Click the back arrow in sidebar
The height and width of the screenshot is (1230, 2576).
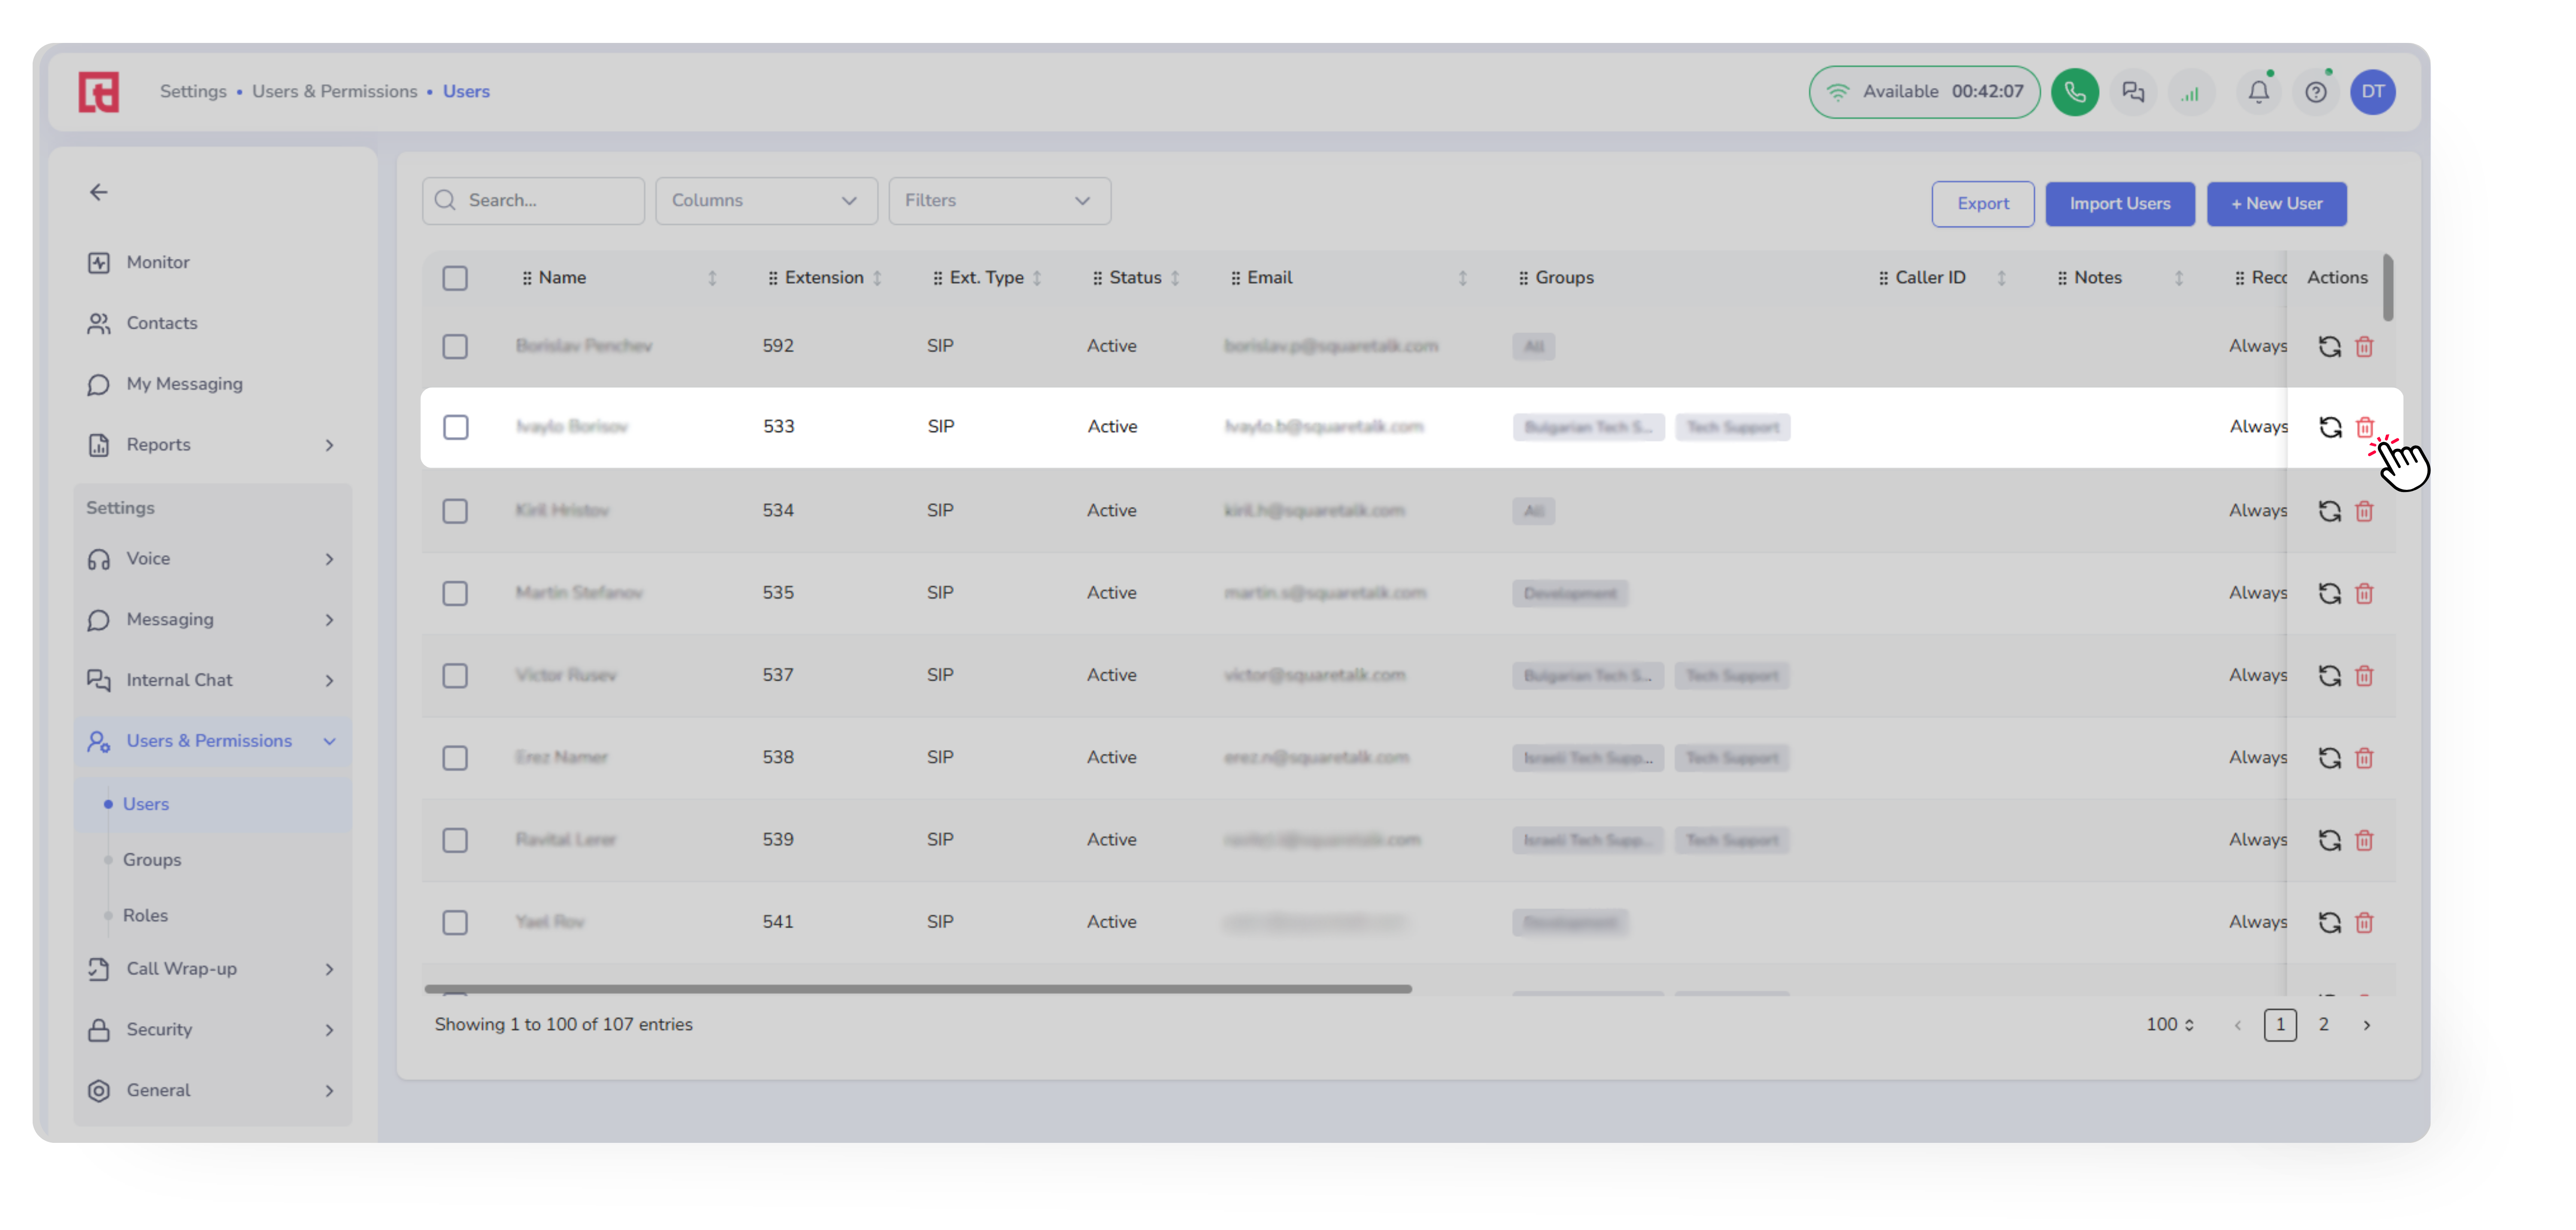coord(98,192)
